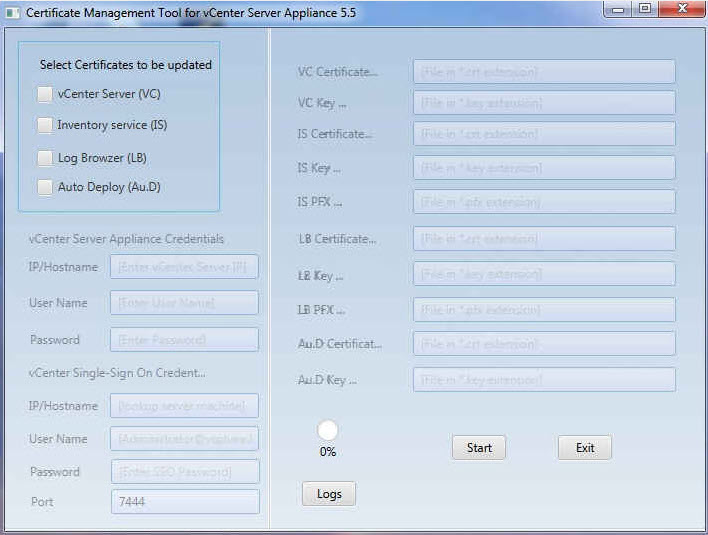The height and width of the screenshot is (535, 708).
Task: Click the circular 0% progress indicator
Action: tap(327, 430)
